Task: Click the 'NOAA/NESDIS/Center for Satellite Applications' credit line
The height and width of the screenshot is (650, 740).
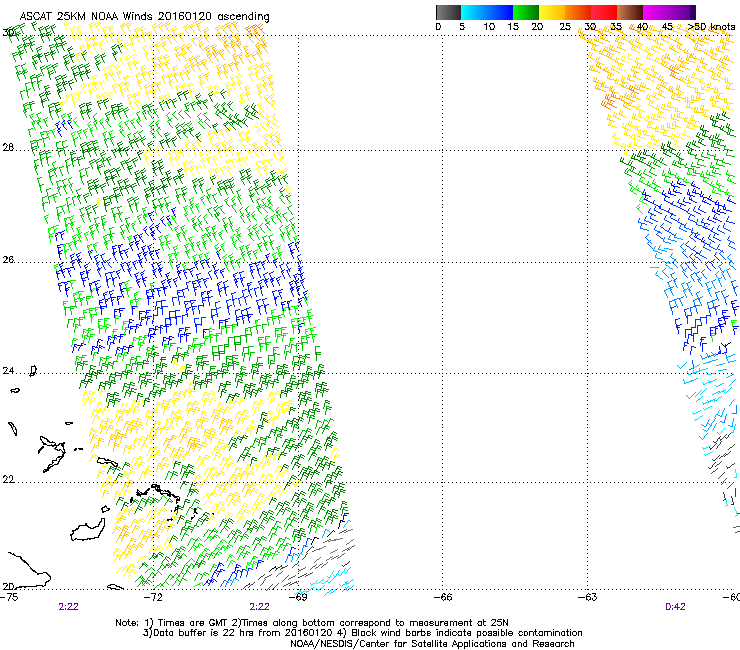Action: click(432, 644)
